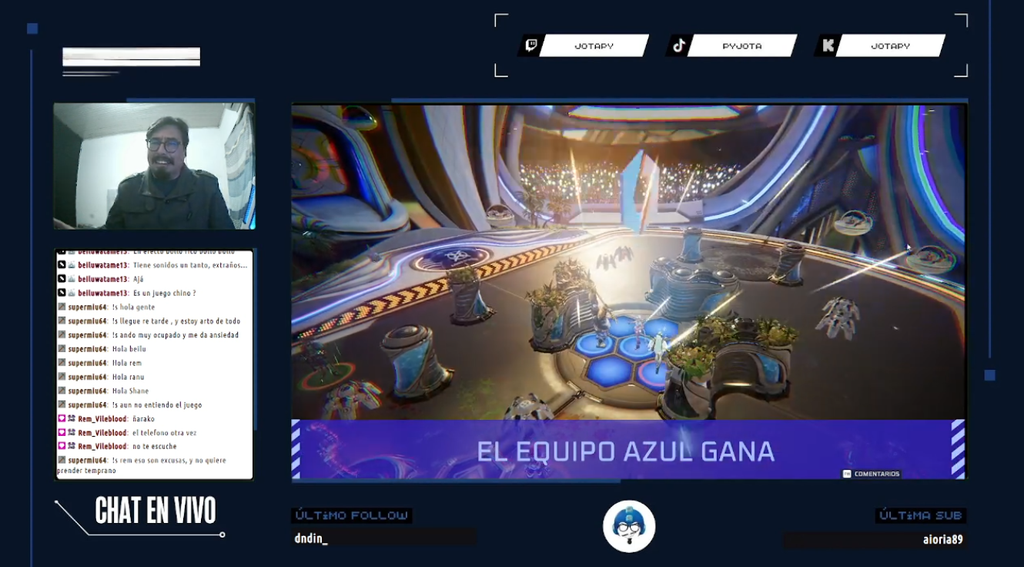
Task: Click the TikTok logo icon
Action: coord(679,46)
